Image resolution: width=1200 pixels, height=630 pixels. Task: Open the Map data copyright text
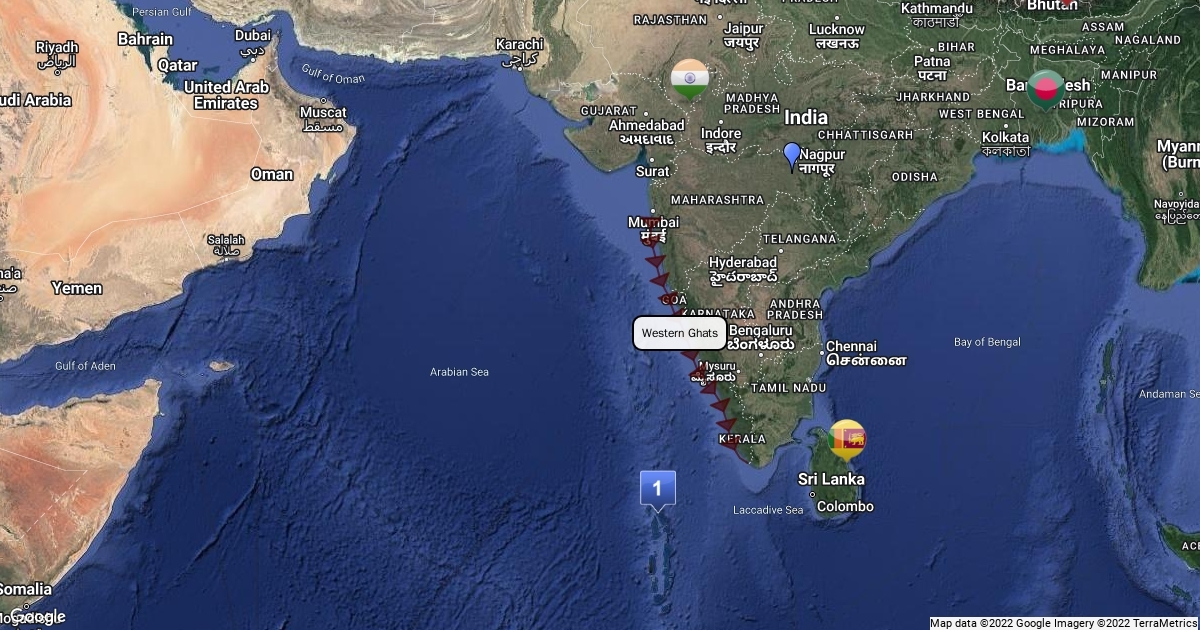(x=1064, y=623)
